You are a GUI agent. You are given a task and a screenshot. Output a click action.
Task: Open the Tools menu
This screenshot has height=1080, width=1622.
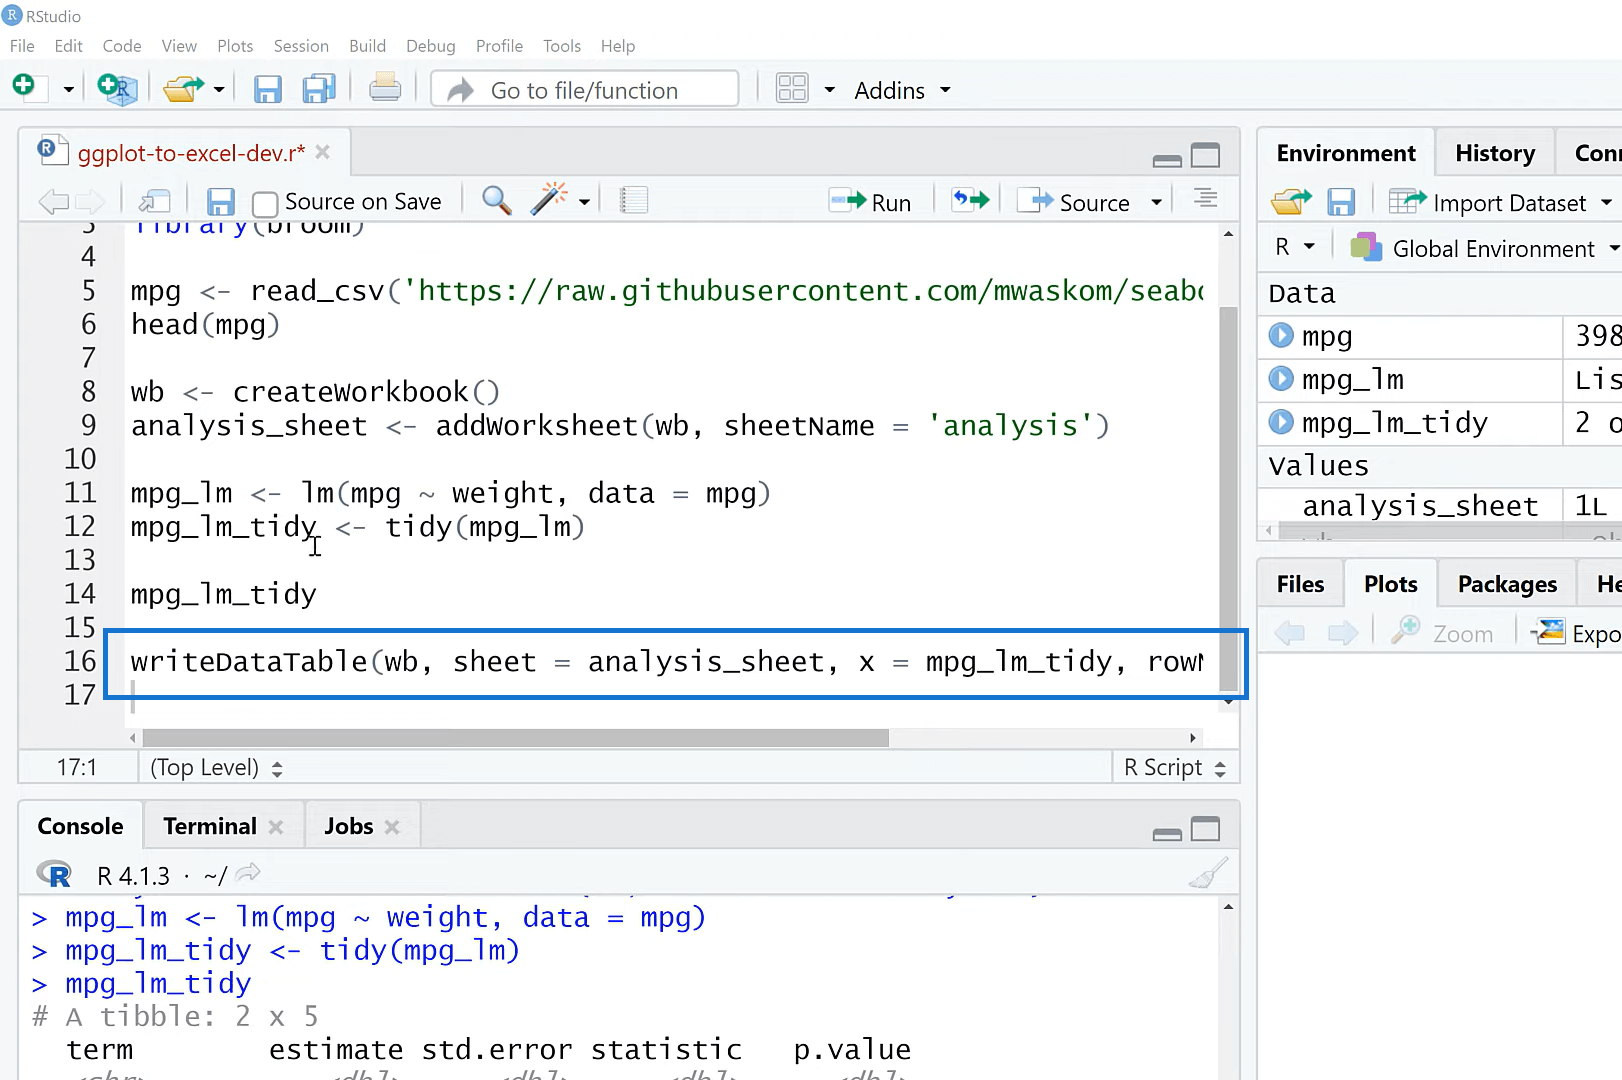click(x=562, y=46)
